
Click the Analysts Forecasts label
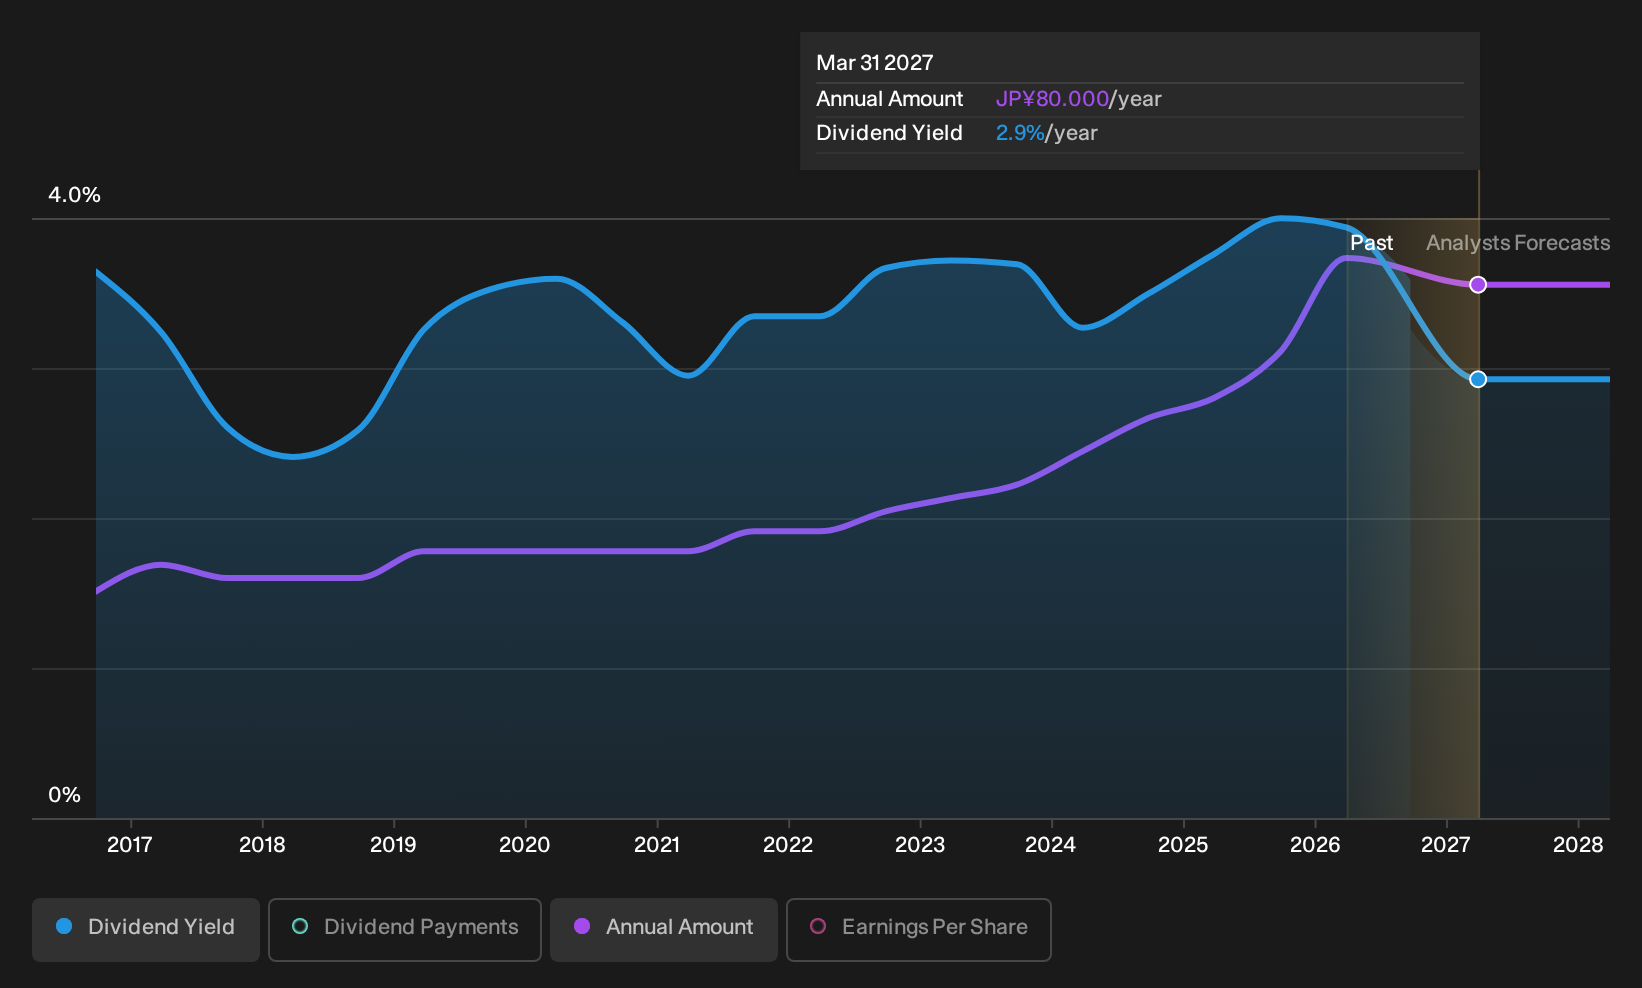coord(1518,243)
